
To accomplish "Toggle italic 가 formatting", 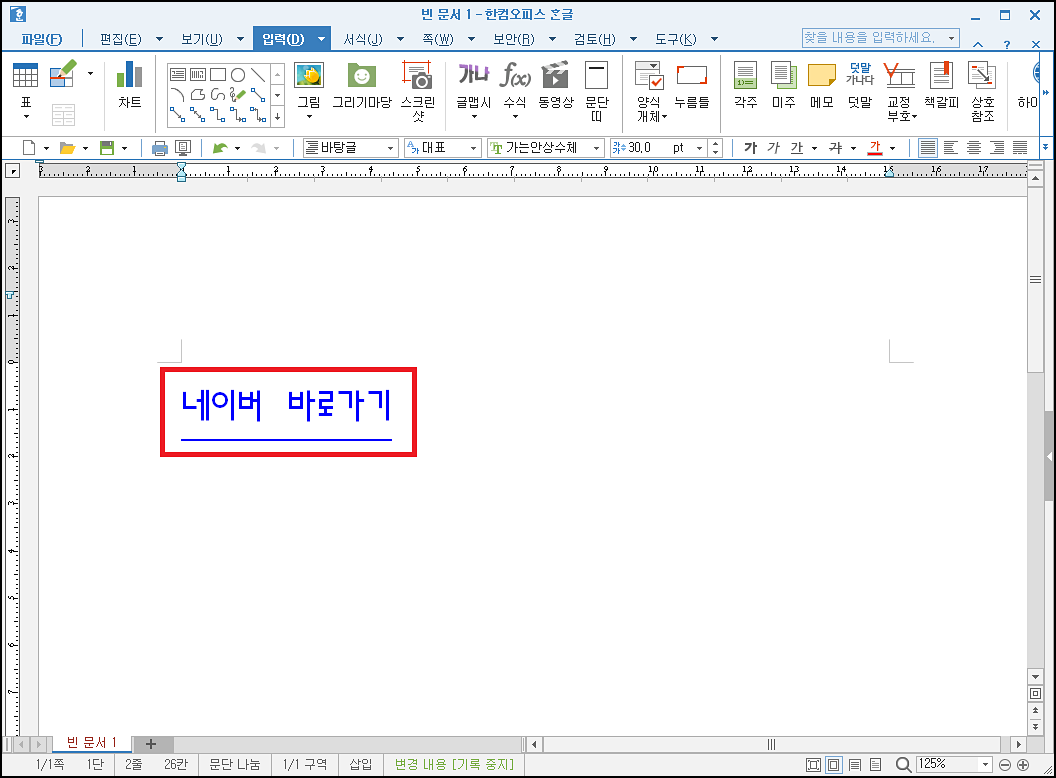I will (x=774, y=148).
